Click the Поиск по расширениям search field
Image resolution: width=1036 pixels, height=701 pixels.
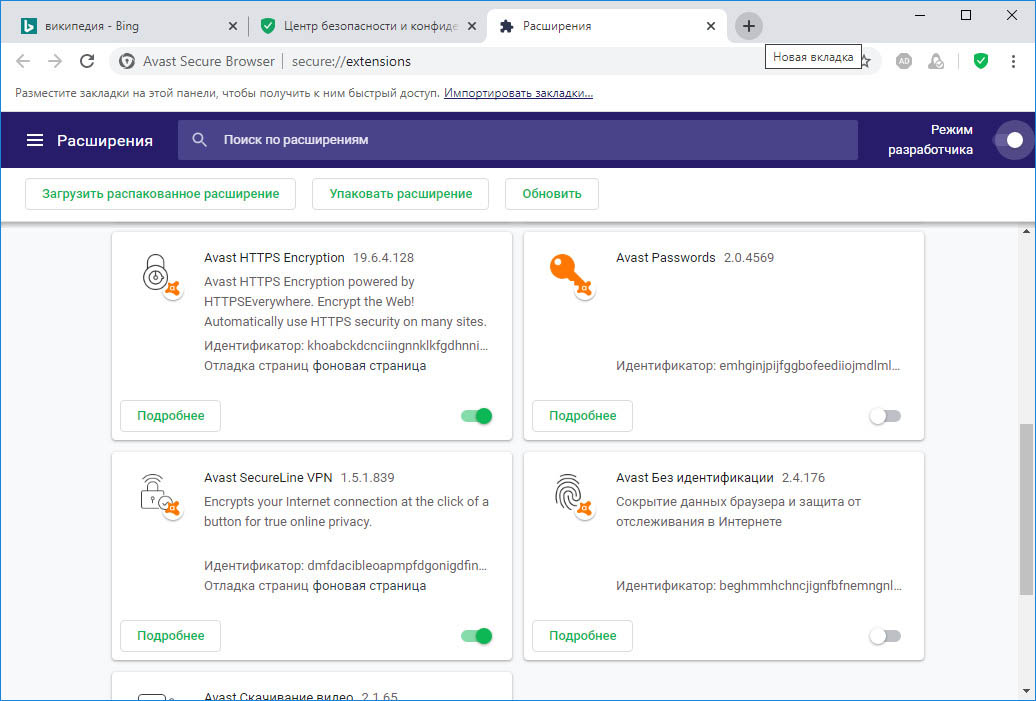point(517,140)
